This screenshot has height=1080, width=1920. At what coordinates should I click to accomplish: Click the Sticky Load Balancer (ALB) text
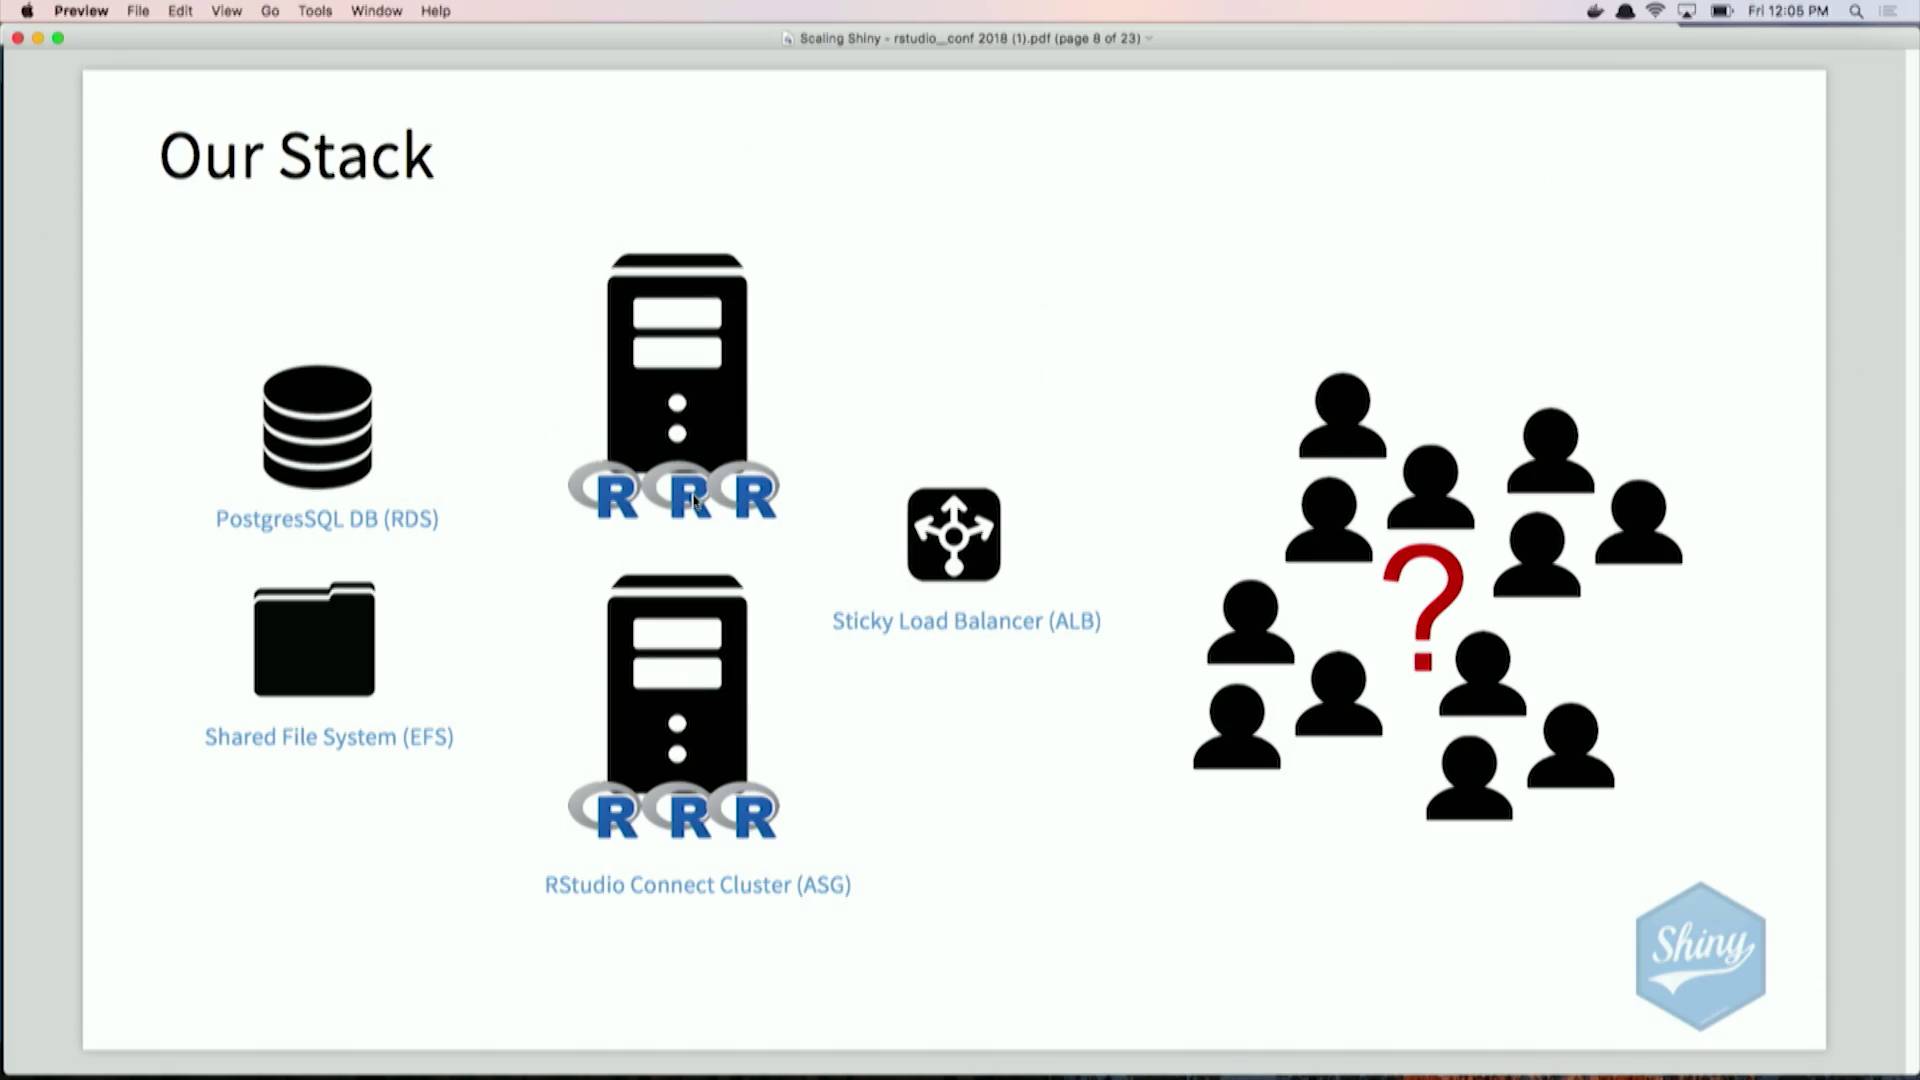(966, 621)
